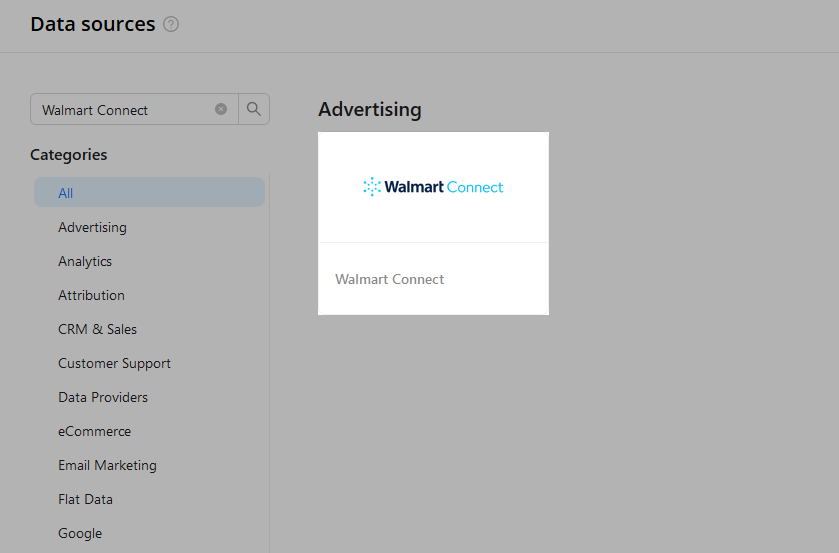This screenshot has height=553, width=839.
Task: Show Customer Support data sources
Action: [114, 363]
